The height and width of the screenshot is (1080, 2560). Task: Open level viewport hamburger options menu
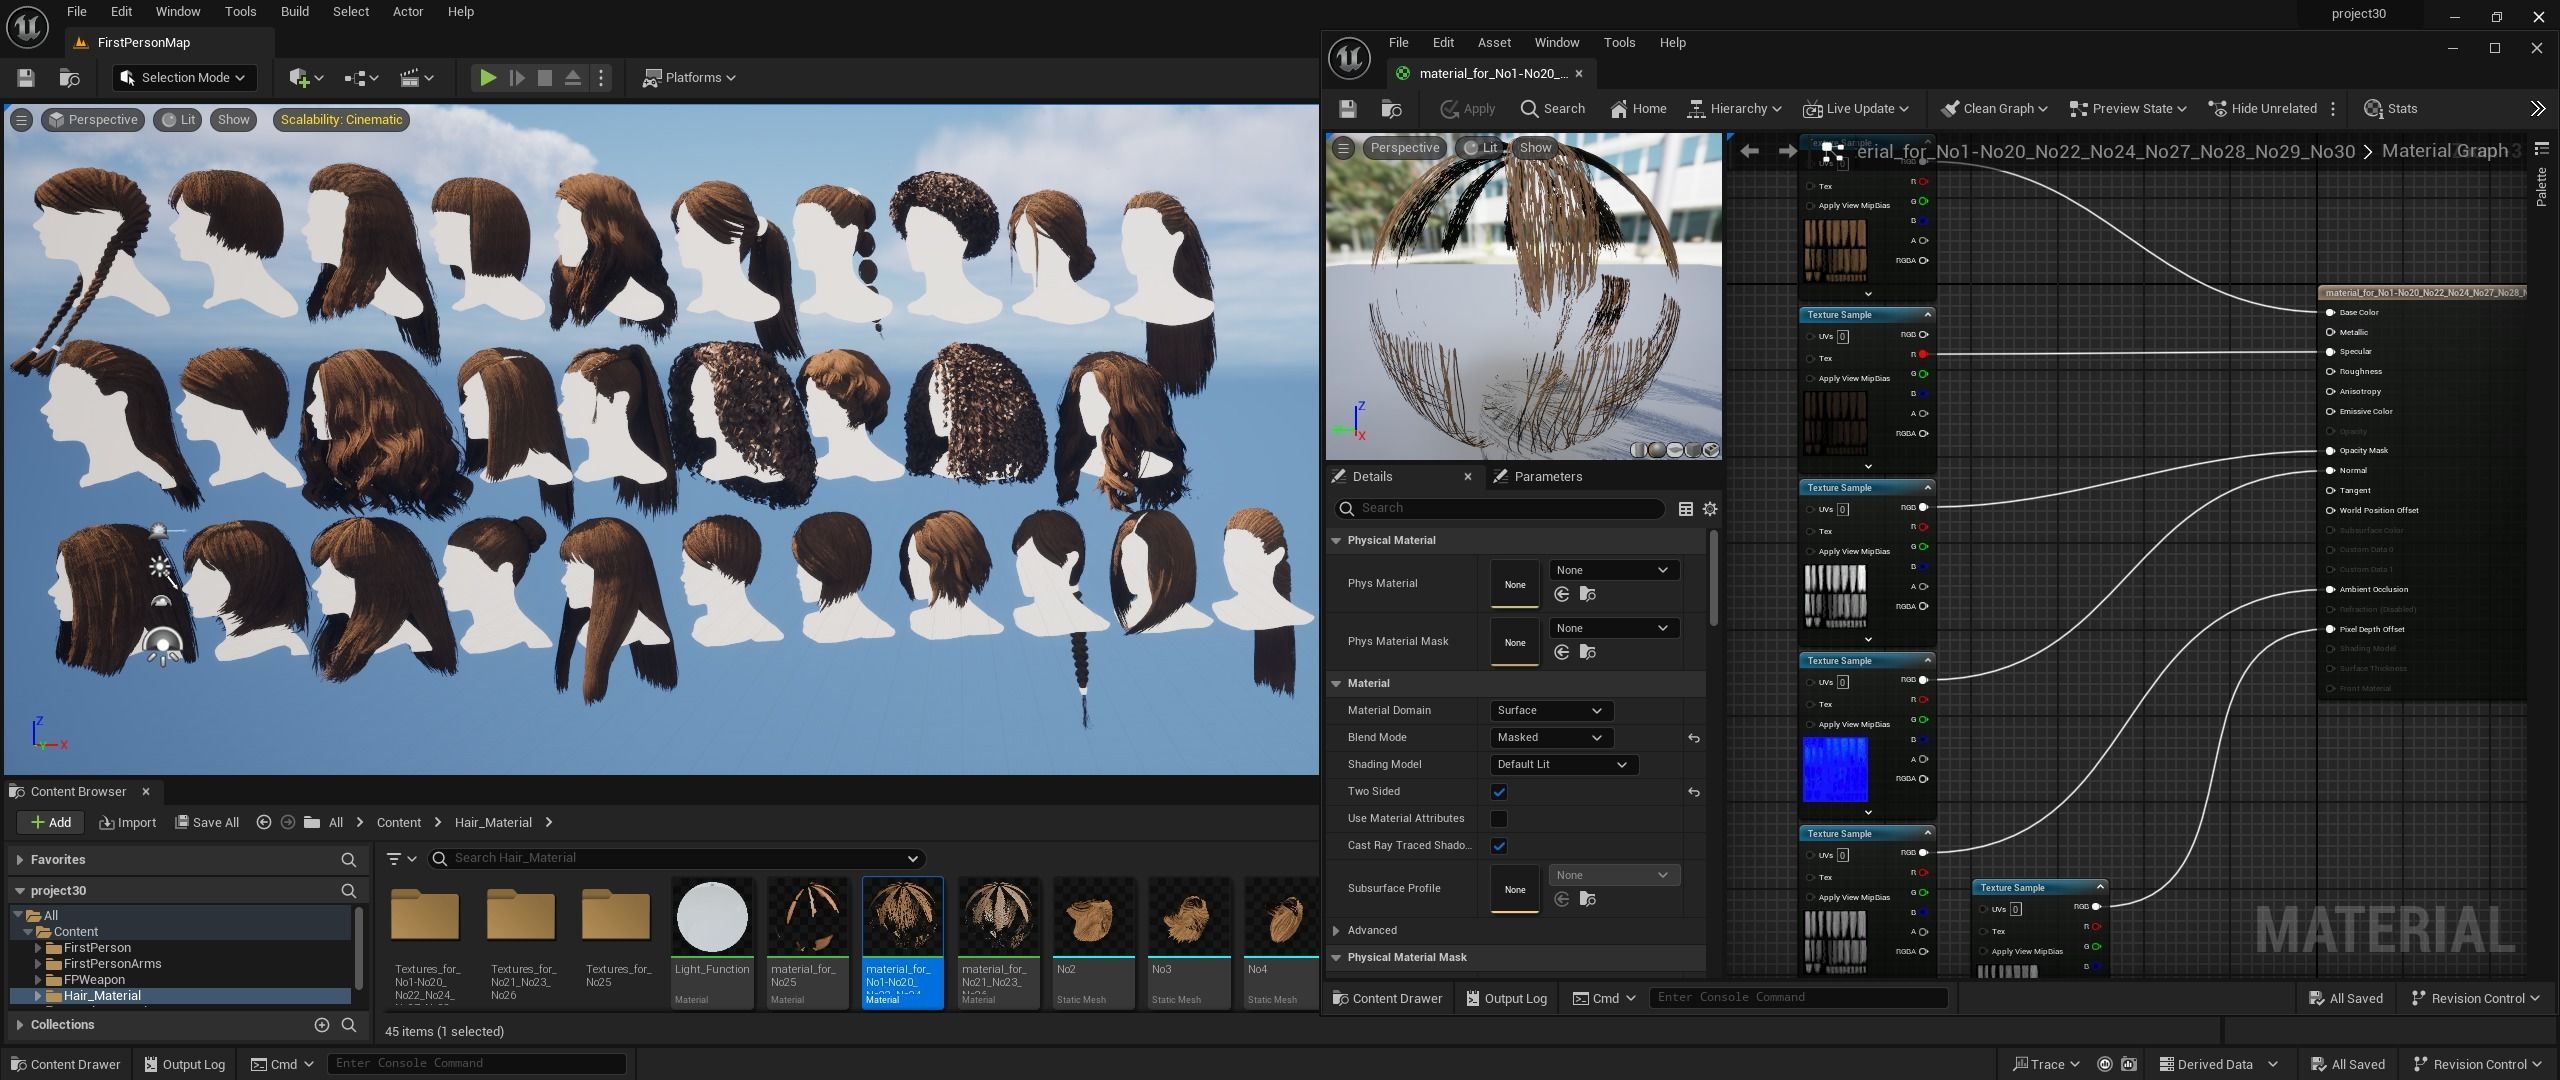click(20, 120)
